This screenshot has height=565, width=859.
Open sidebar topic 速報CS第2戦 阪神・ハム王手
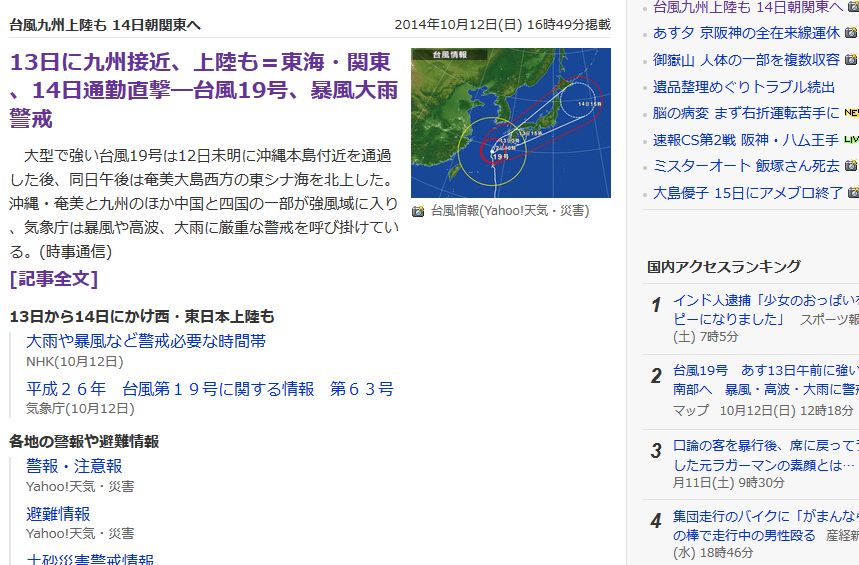(746, 140)
